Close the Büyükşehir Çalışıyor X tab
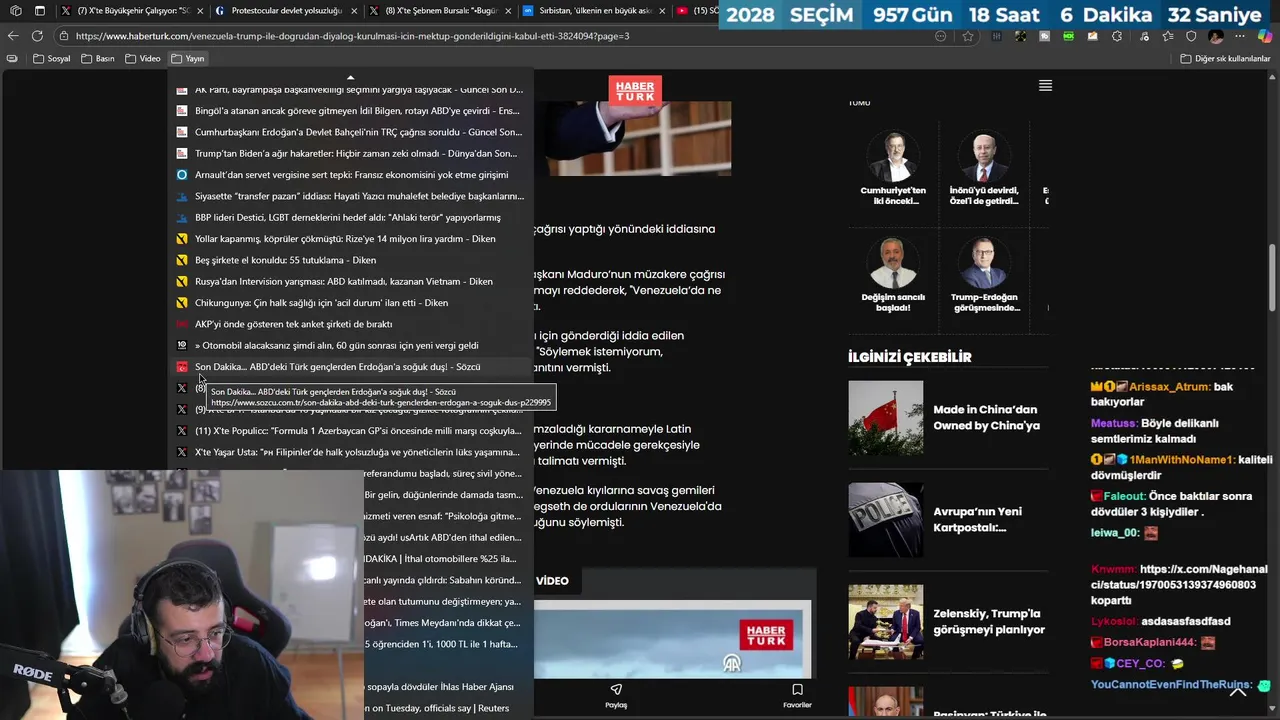Screen dimensions: 1280x720 (198, 11)
